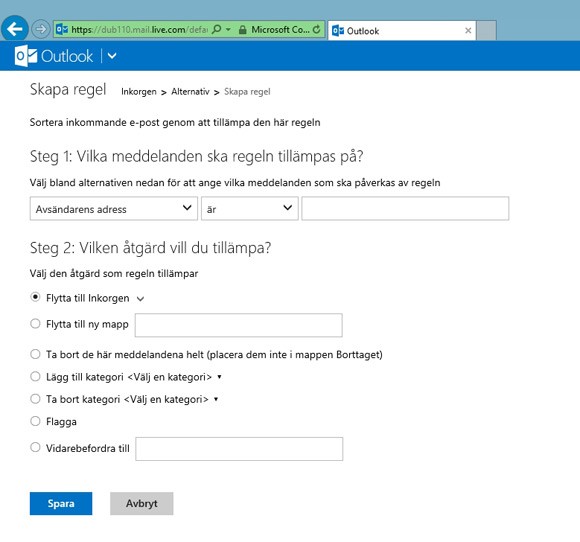The width and height of the screenshot is (580, 542).
Task: Close the Outlook browser tab
Action: pos(468,30)
